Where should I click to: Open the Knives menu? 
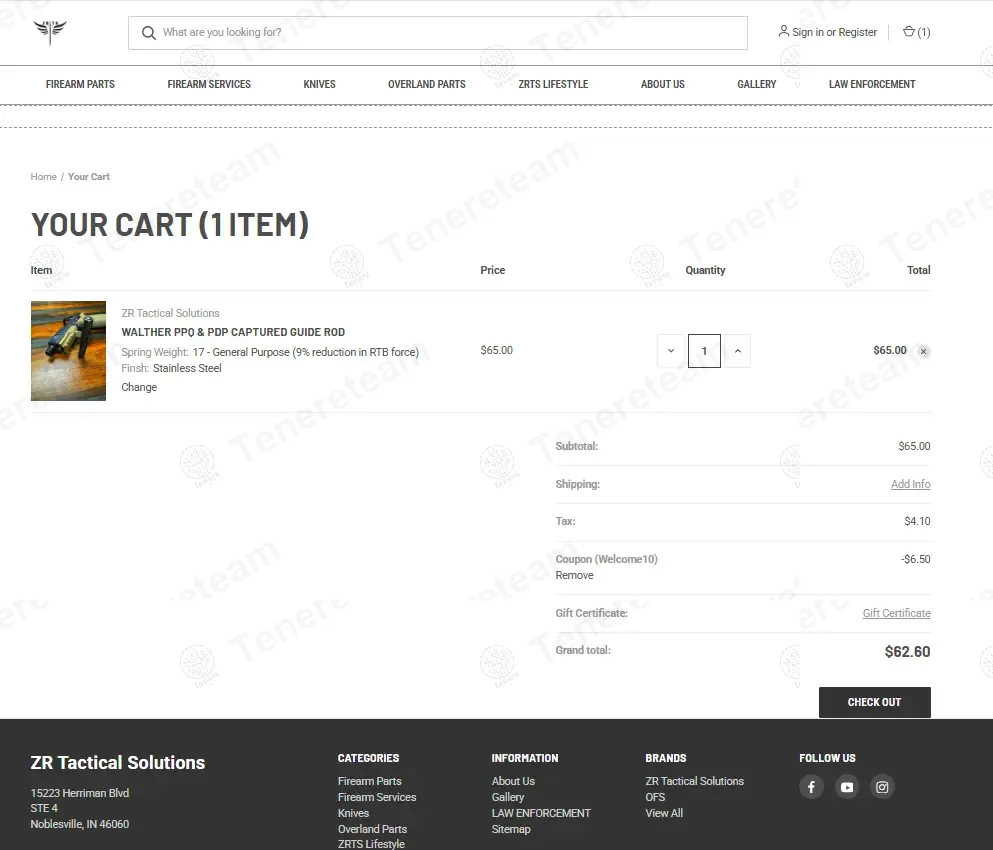319,84
